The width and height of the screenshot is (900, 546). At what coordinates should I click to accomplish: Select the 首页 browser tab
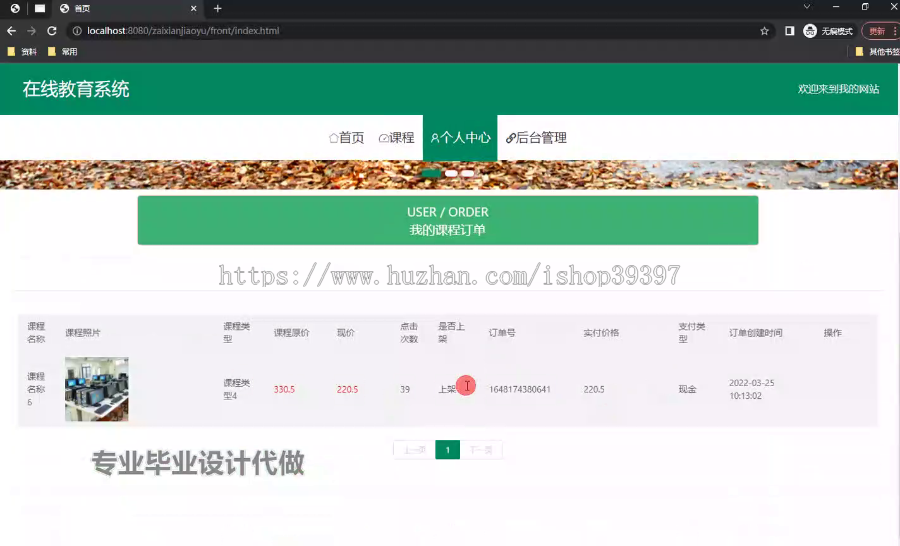pos(128,9)
